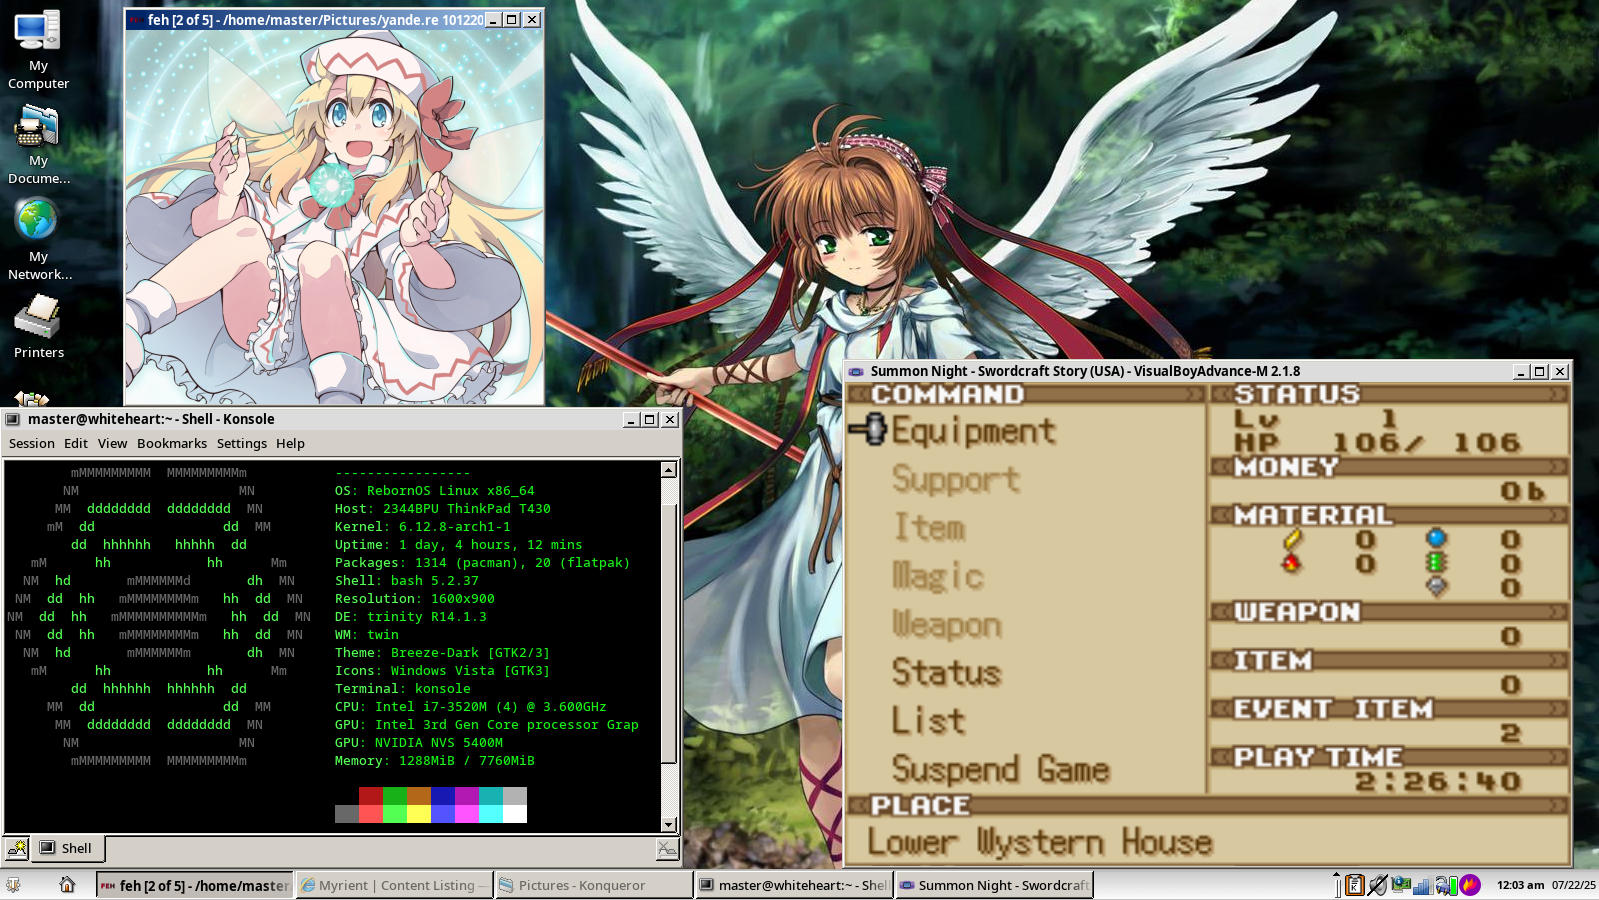
Task: Open the Help menu in Konsole
Action: point(290,443)
